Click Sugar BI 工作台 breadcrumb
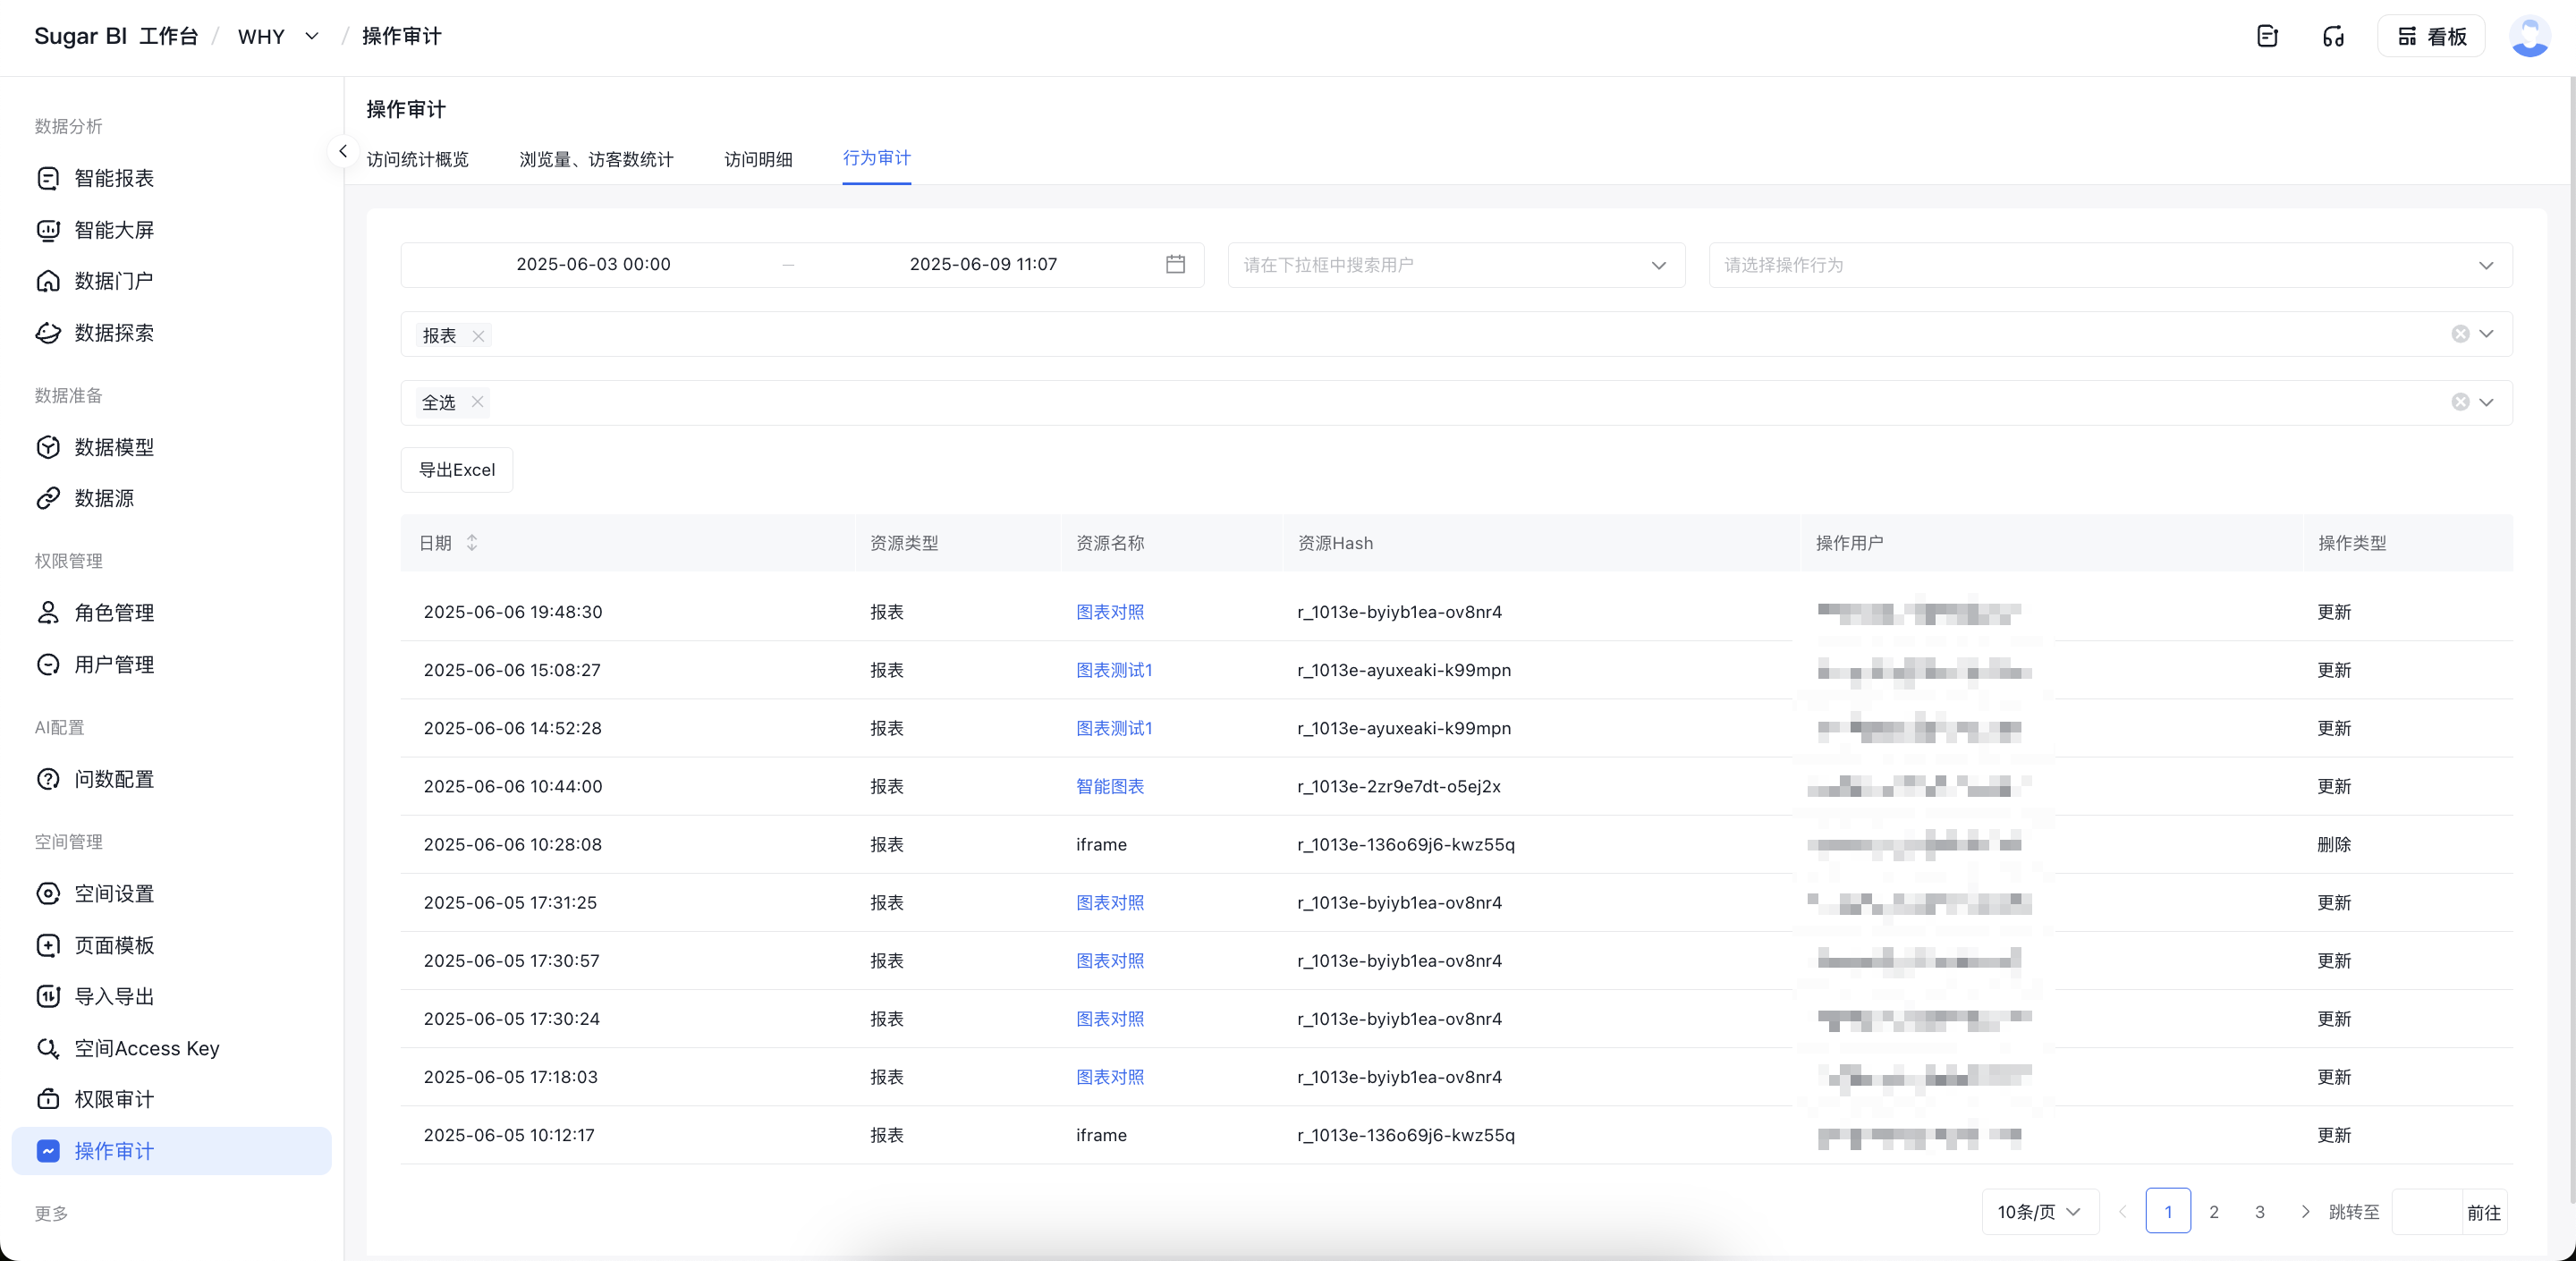The width and height of the screenshot is (2576, 1261). pos(116,36)
